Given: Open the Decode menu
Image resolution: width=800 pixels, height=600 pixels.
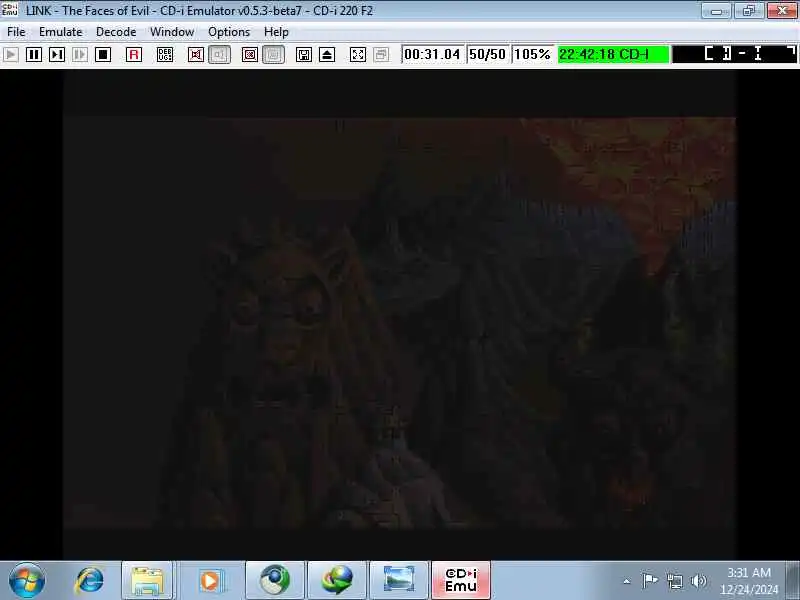Looking at the screenshot, I should click(116, 32).
